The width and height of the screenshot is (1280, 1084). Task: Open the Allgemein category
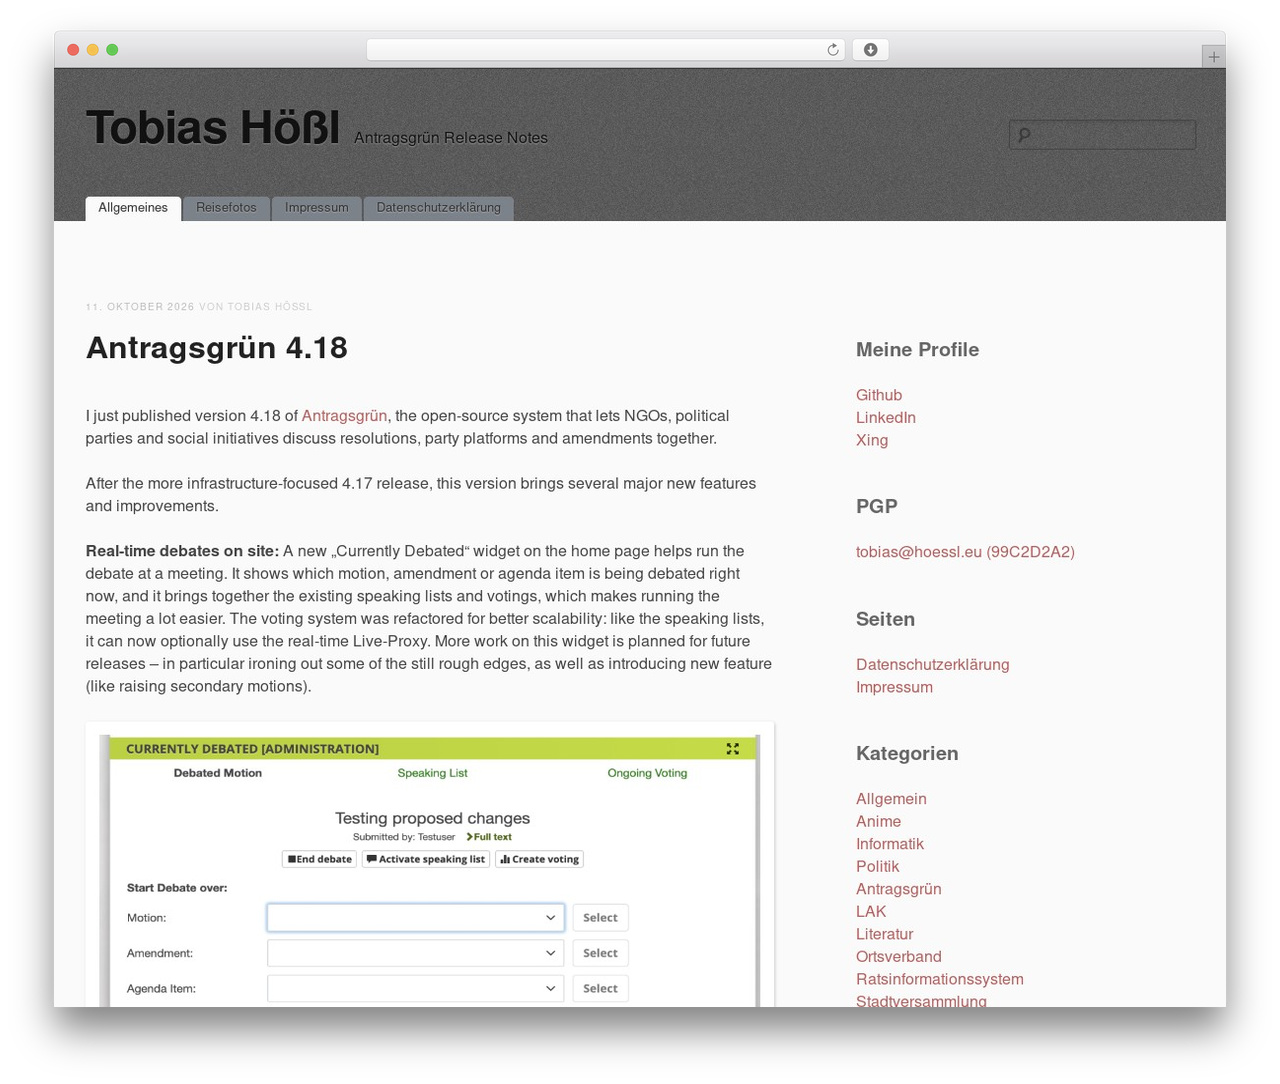coord(891,799)
